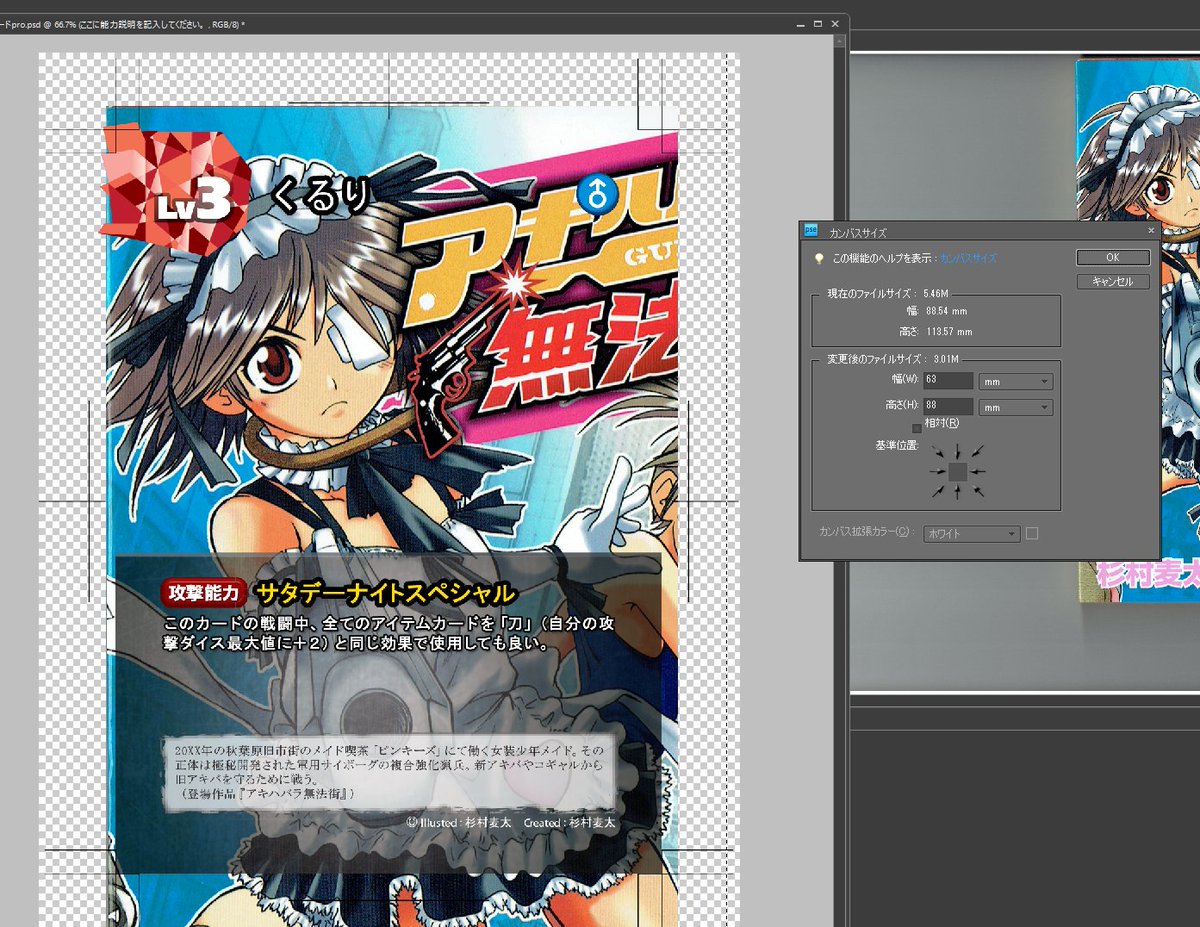Viewport: 1200px width, 927px height.
Task: Open the width unit mm dropdown
Action: click(x=1016, y=381)
